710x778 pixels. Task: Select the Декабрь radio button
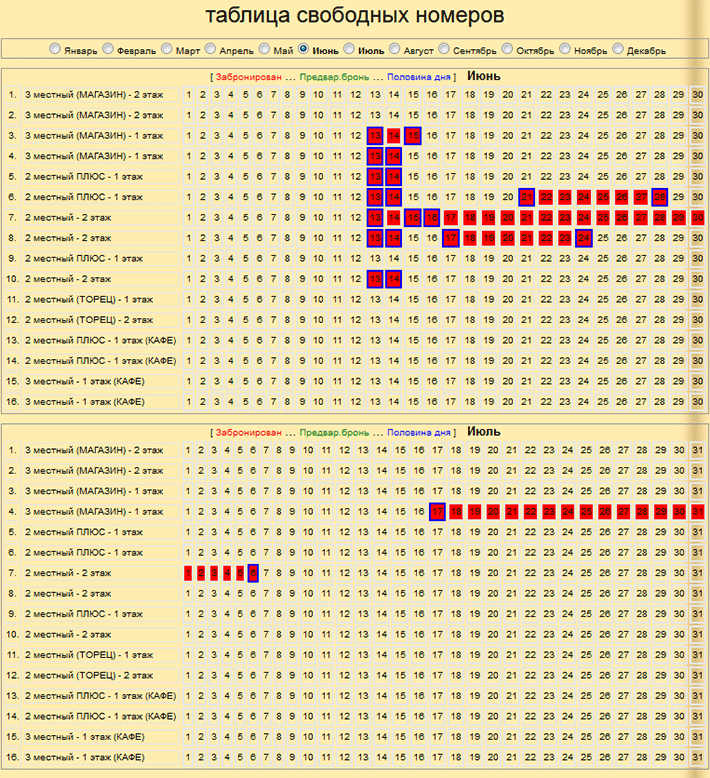618,49
